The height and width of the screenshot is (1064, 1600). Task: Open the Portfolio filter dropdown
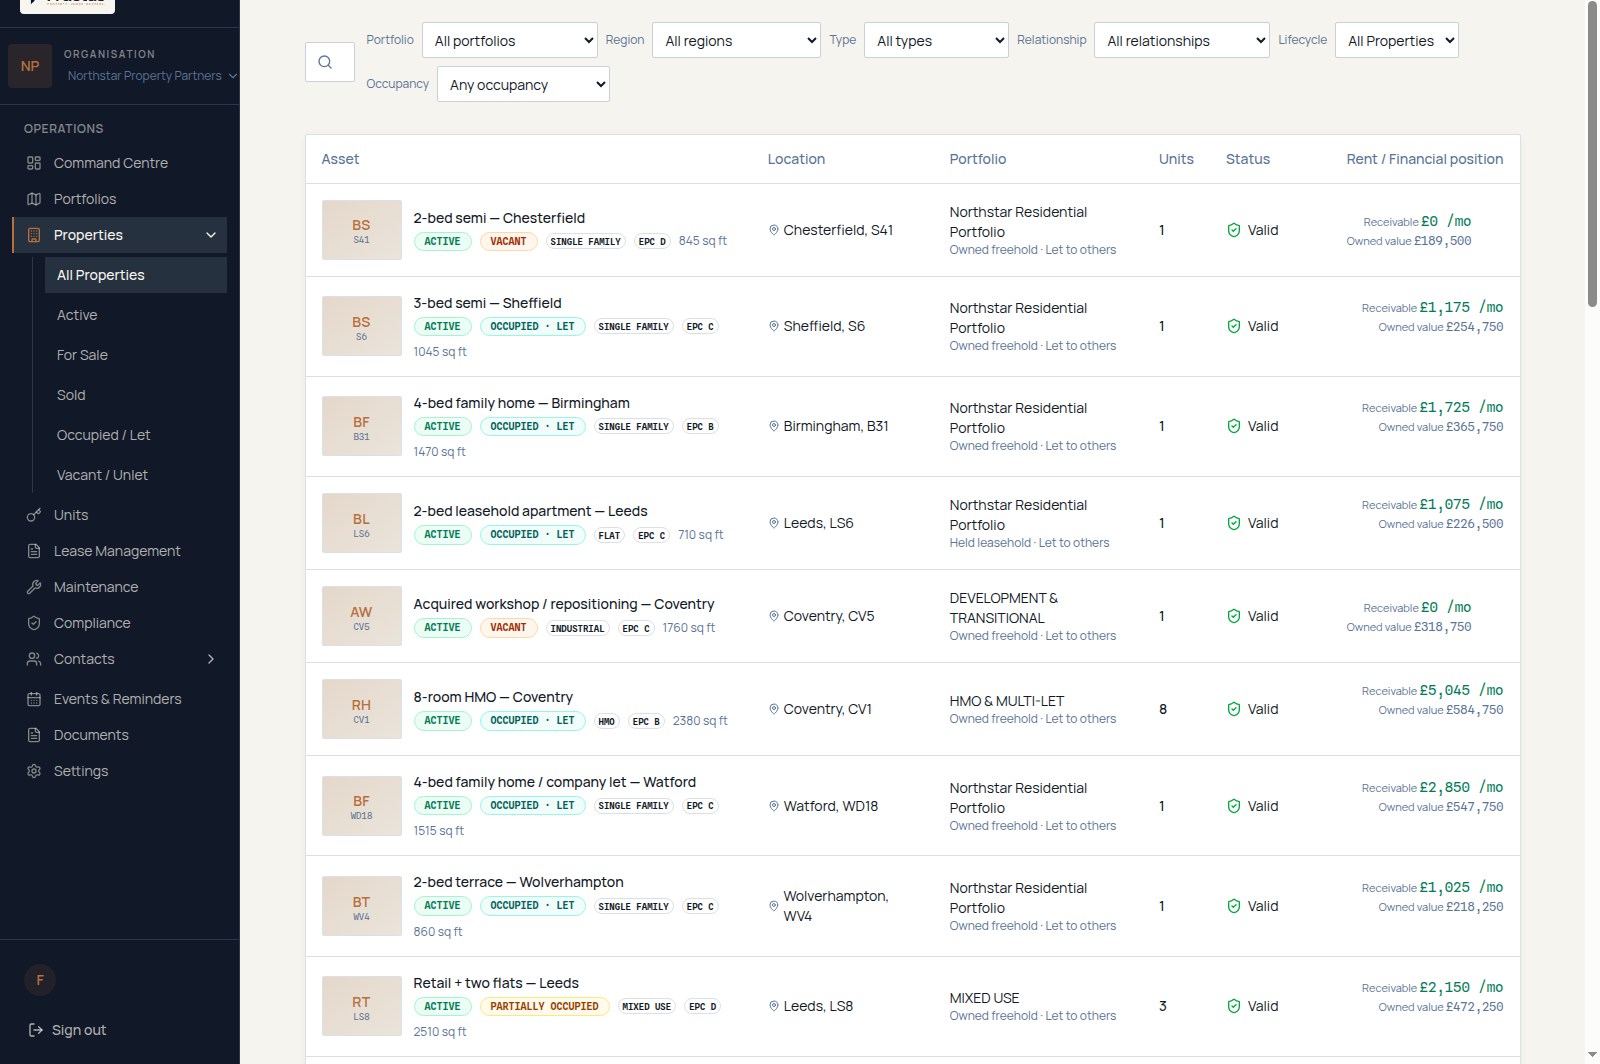click(510, 40)
